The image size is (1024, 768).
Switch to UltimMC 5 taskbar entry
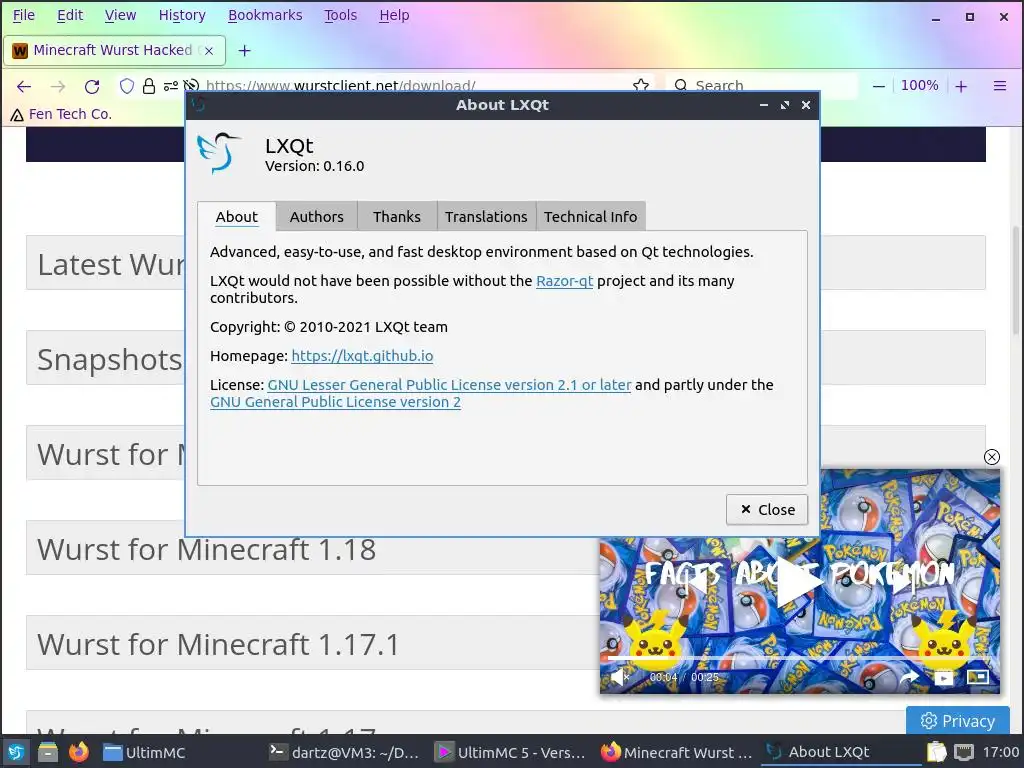pos(511,752)
